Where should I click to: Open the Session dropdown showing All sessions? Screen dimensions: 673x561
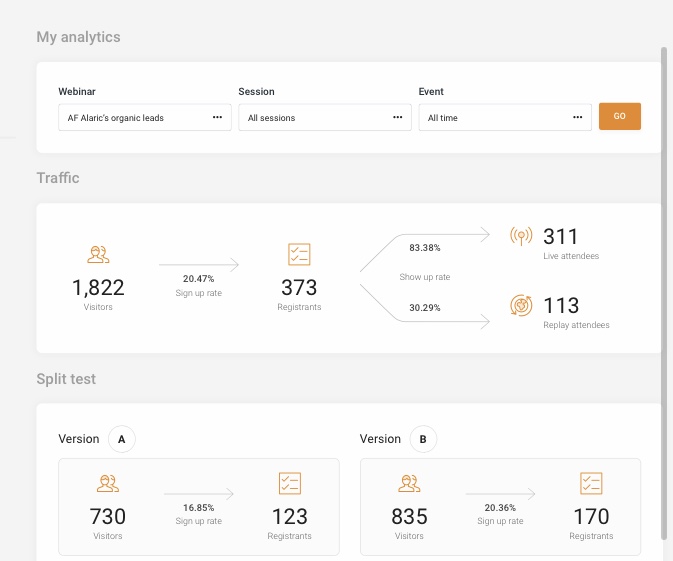tap(325, 118)
